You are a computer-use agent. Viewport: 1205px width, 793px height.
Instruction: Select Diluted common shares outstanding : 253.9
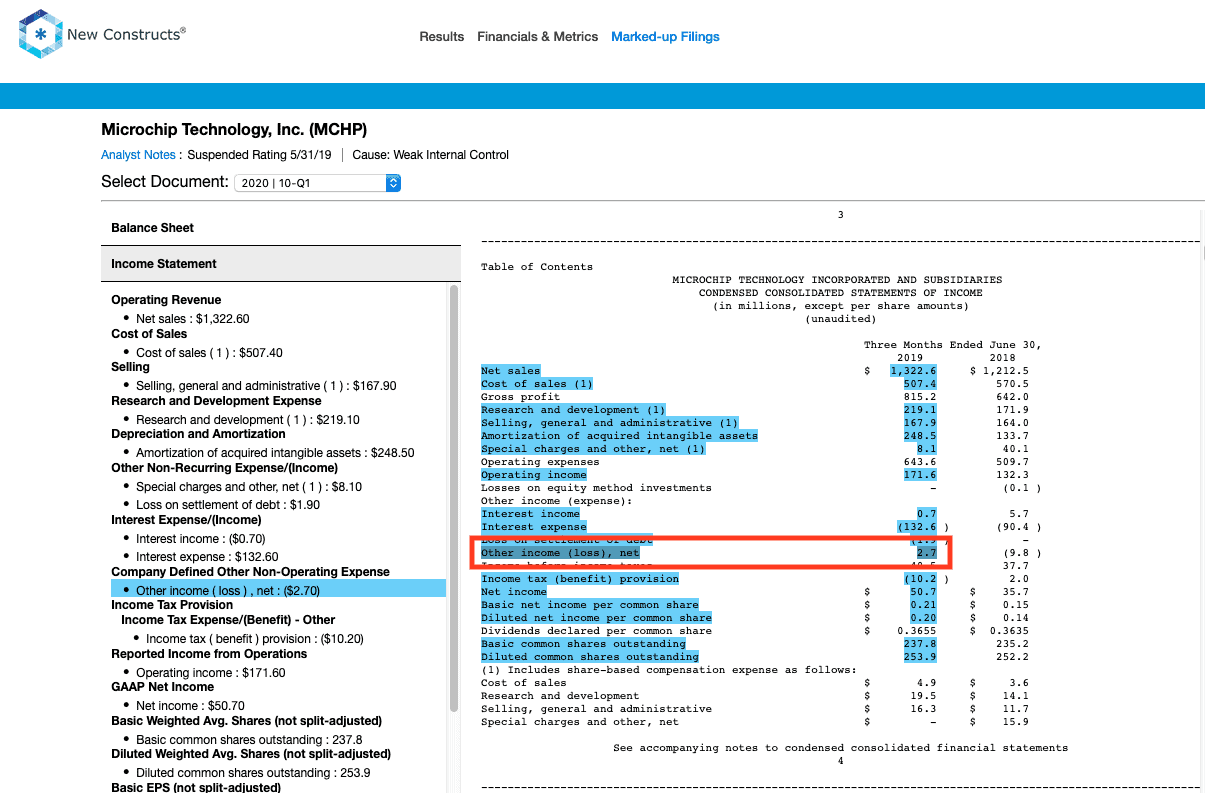click(253, 773)
